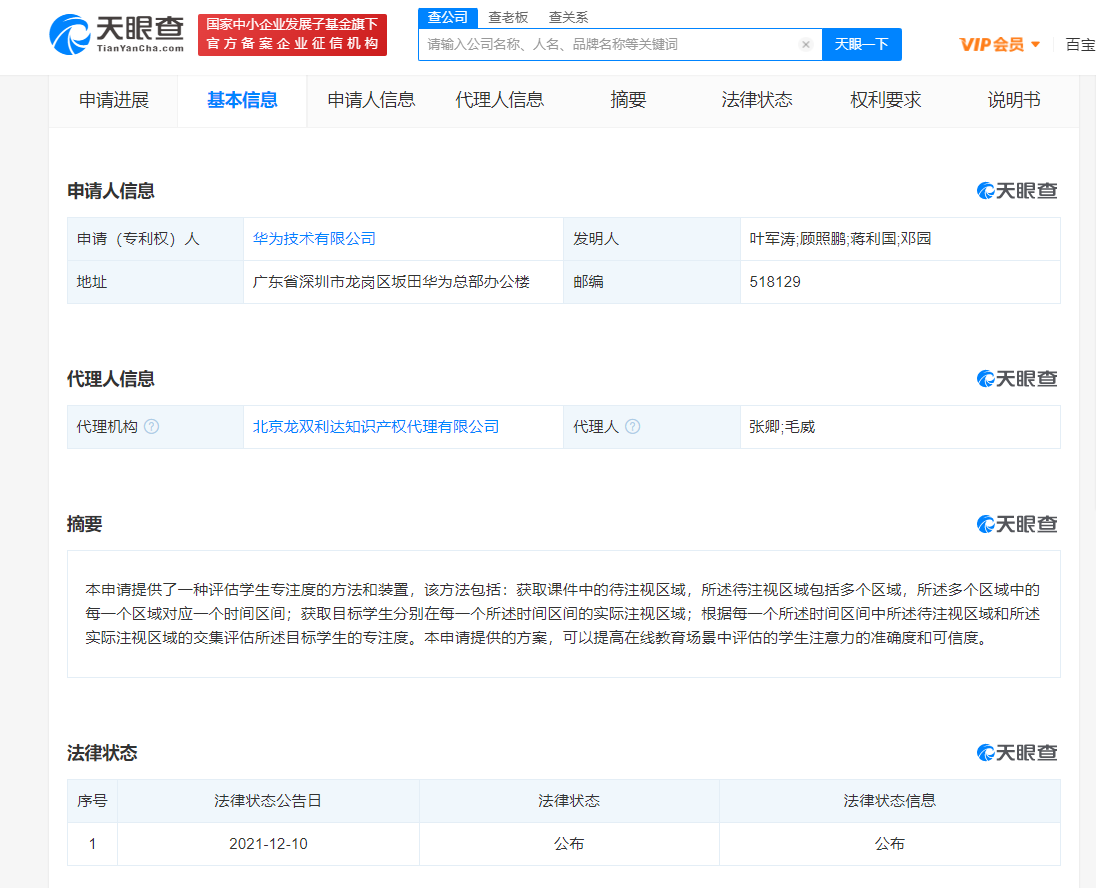
Task: Go to the 权利要求 tab
Action: 886,100
